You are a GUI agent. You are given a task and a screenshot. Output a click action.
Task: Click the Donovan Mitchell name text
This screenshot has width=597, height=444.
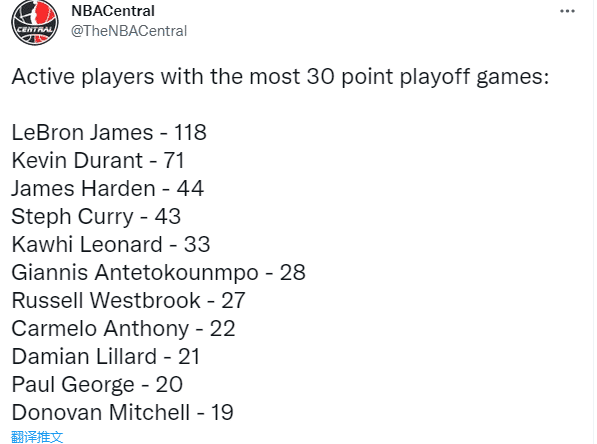(101, 413)
